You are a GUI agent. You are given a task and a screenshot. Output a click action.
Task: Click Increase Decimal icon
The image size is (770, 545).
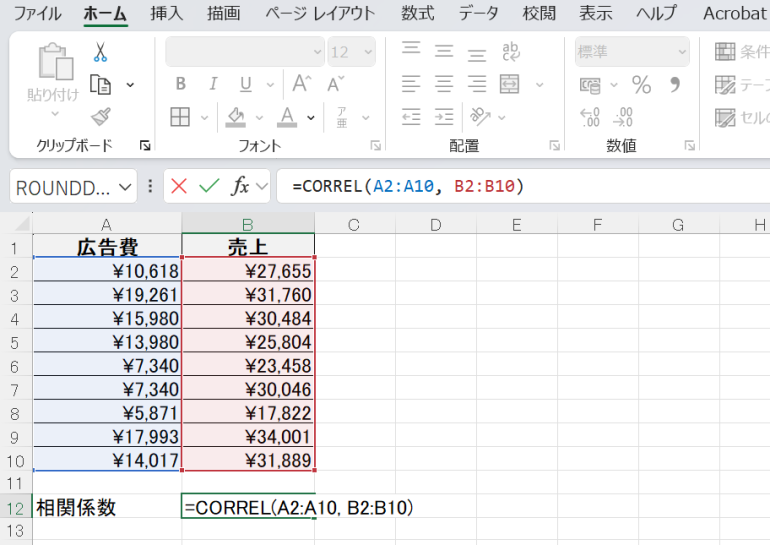point(590,117)
